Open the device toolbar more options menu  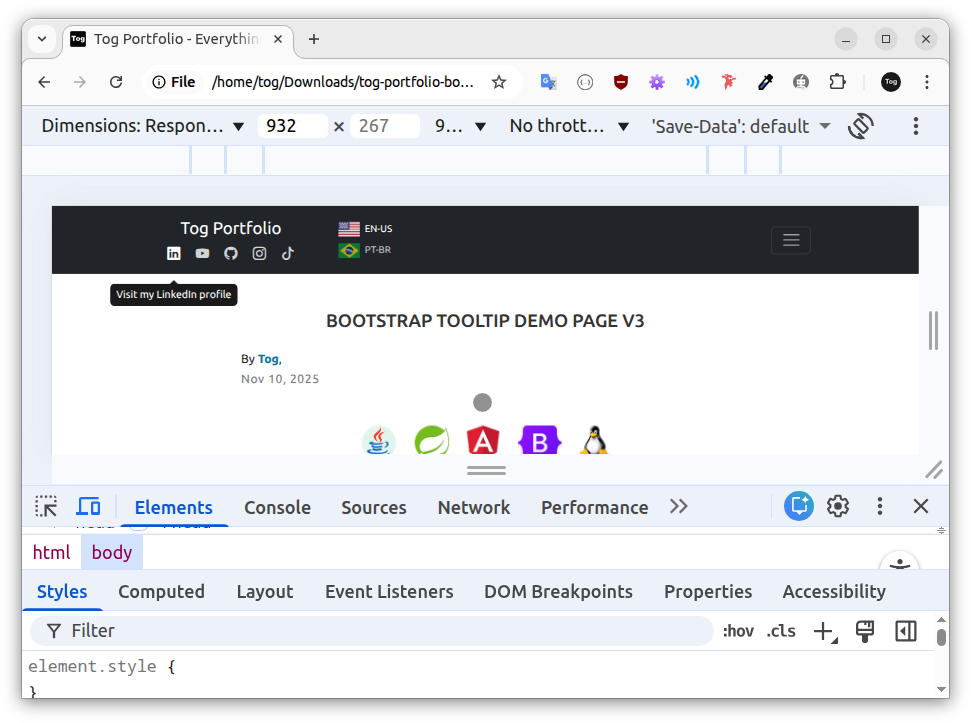[x=915, y=126]
